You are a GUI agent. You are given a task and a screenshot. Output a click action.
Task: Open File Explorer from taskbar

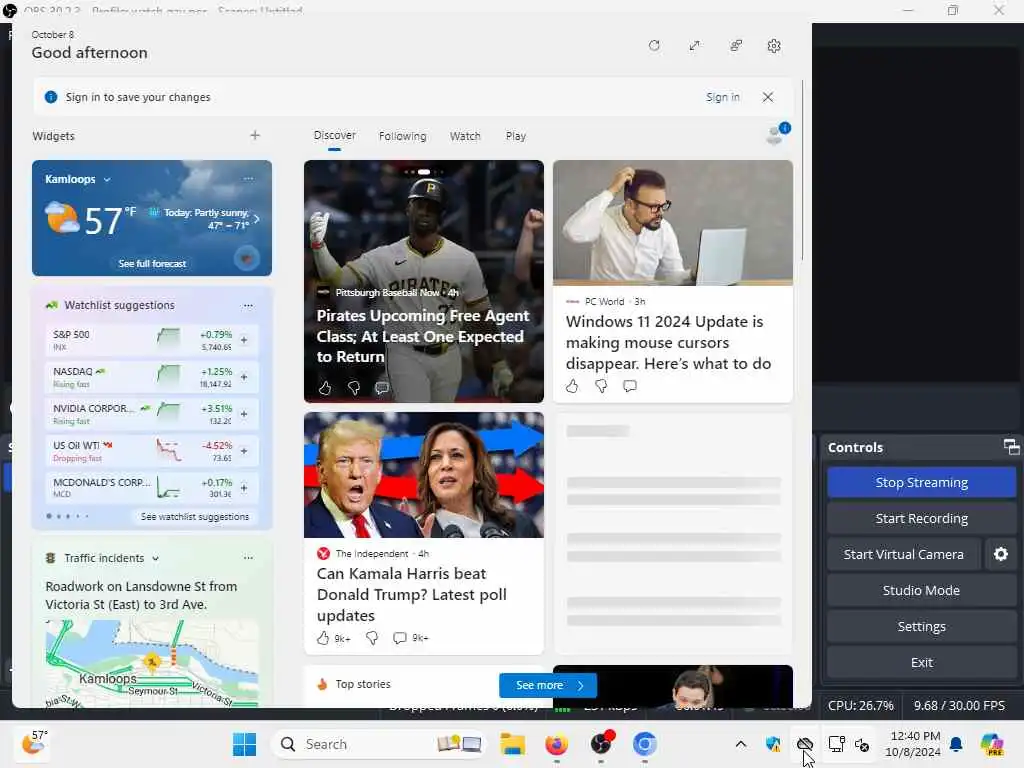[x=513, y=744]
